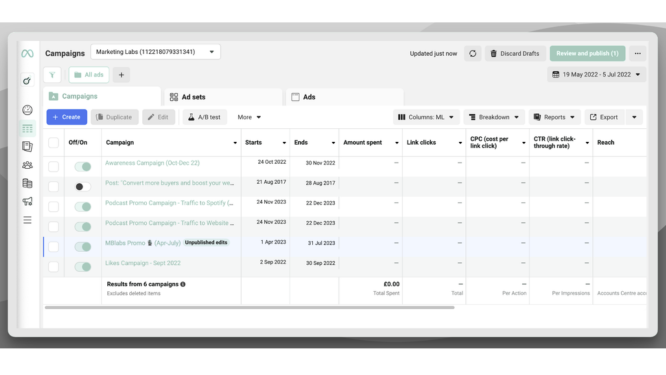Toggle the Likes Campaign Sept 2022 switch
Screen dimensions: 666x375
click(83, 267)
